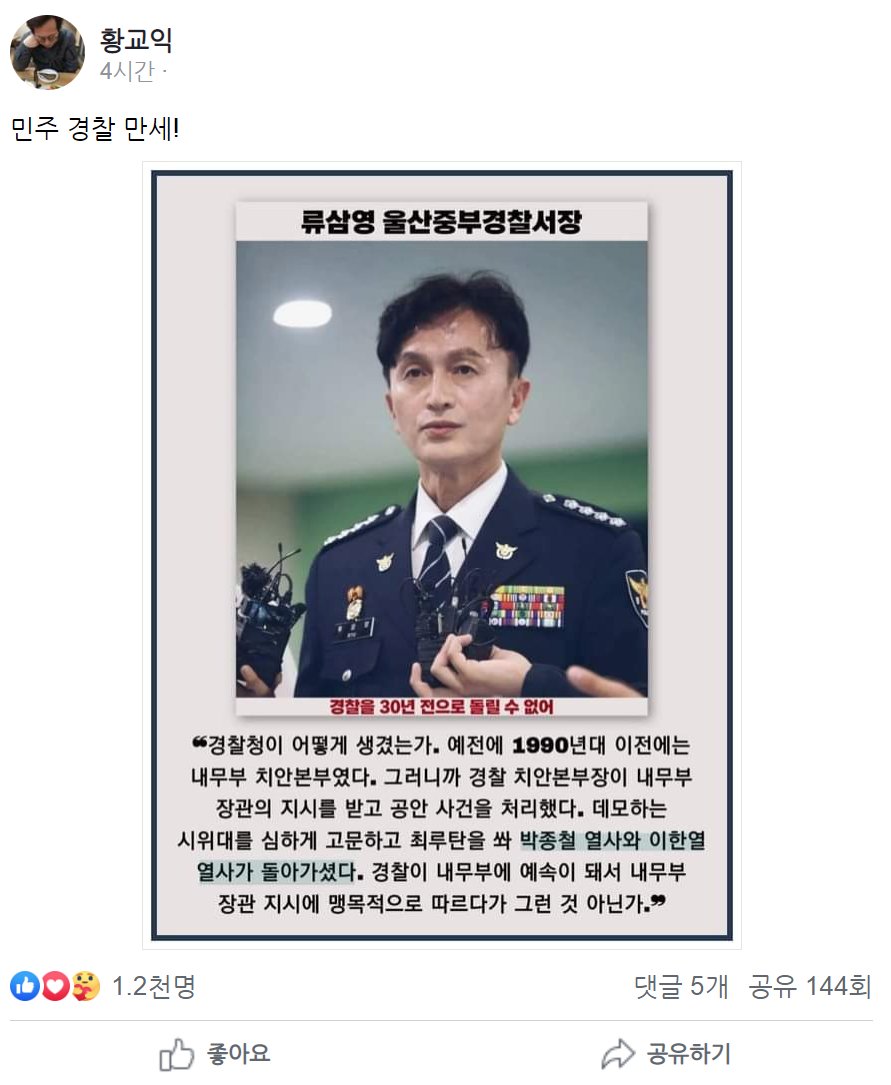Open the 4시간 timestamp link
The width and height of the screenshot is (891, 1085).
(x=127, y=71)
